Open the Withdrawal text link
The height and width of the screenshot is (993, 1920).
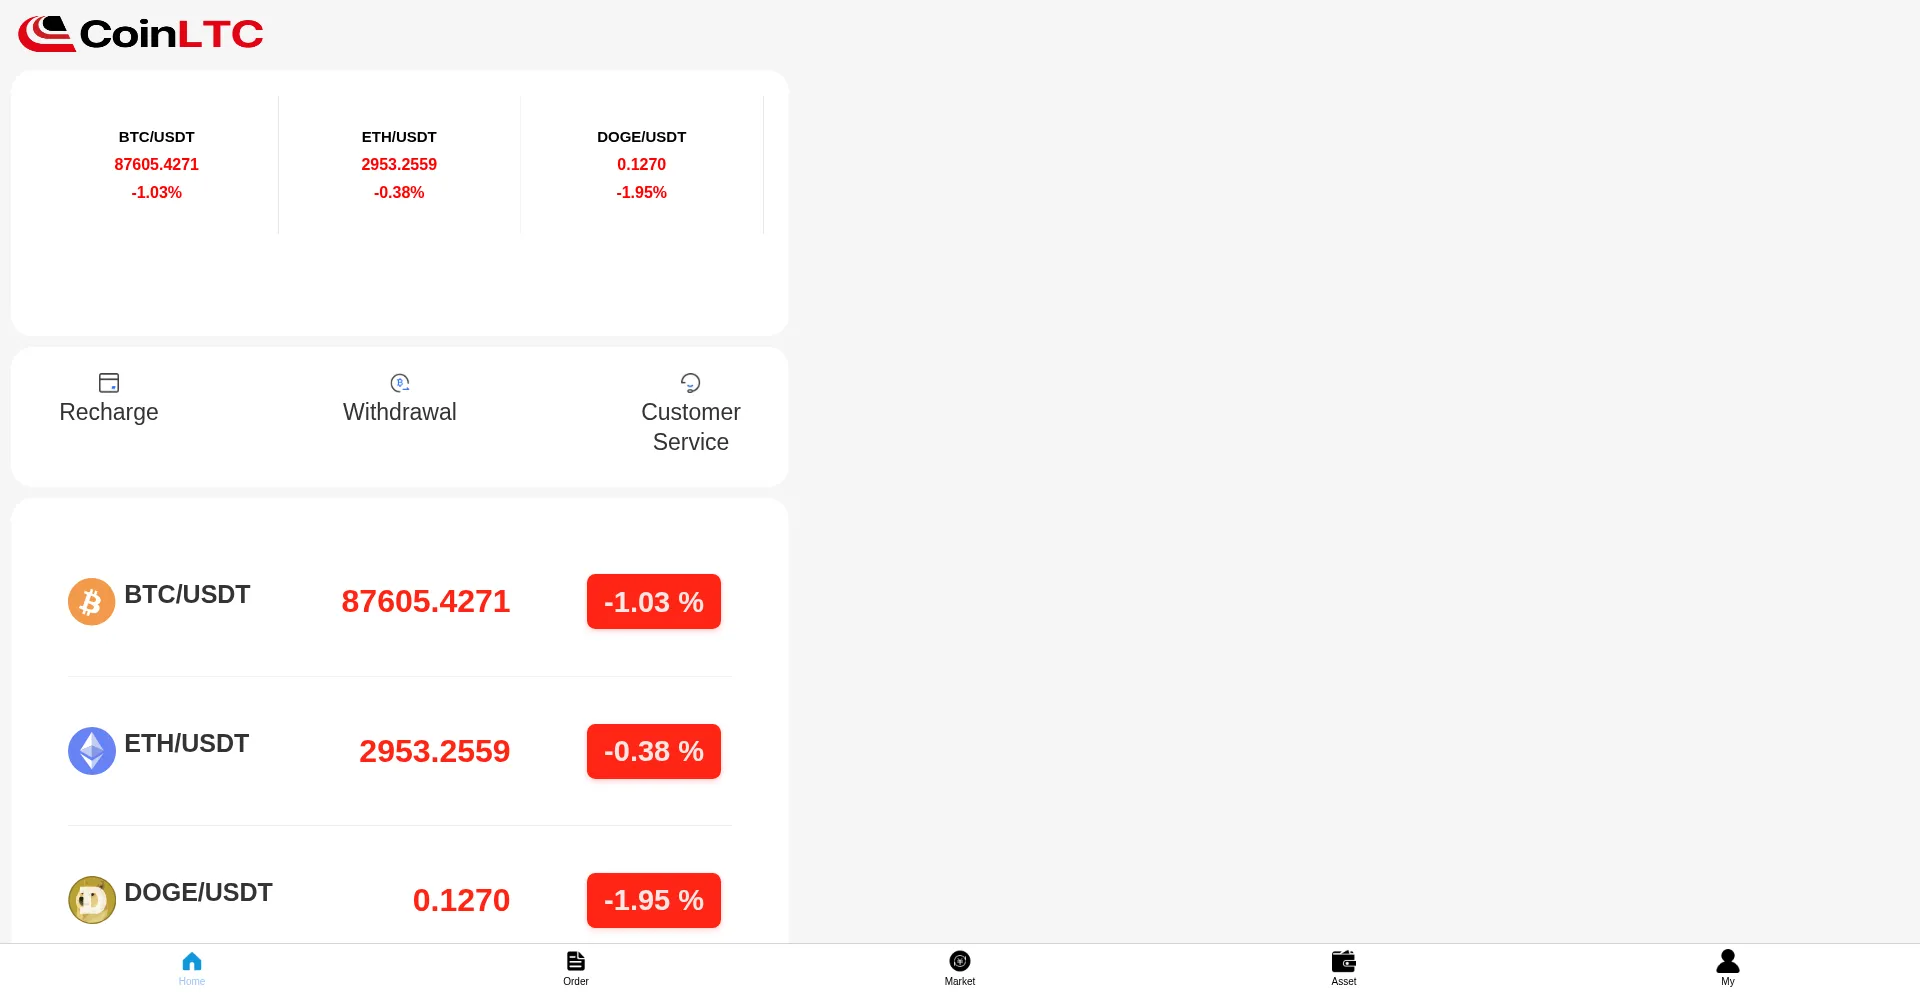tap(400, 412)
